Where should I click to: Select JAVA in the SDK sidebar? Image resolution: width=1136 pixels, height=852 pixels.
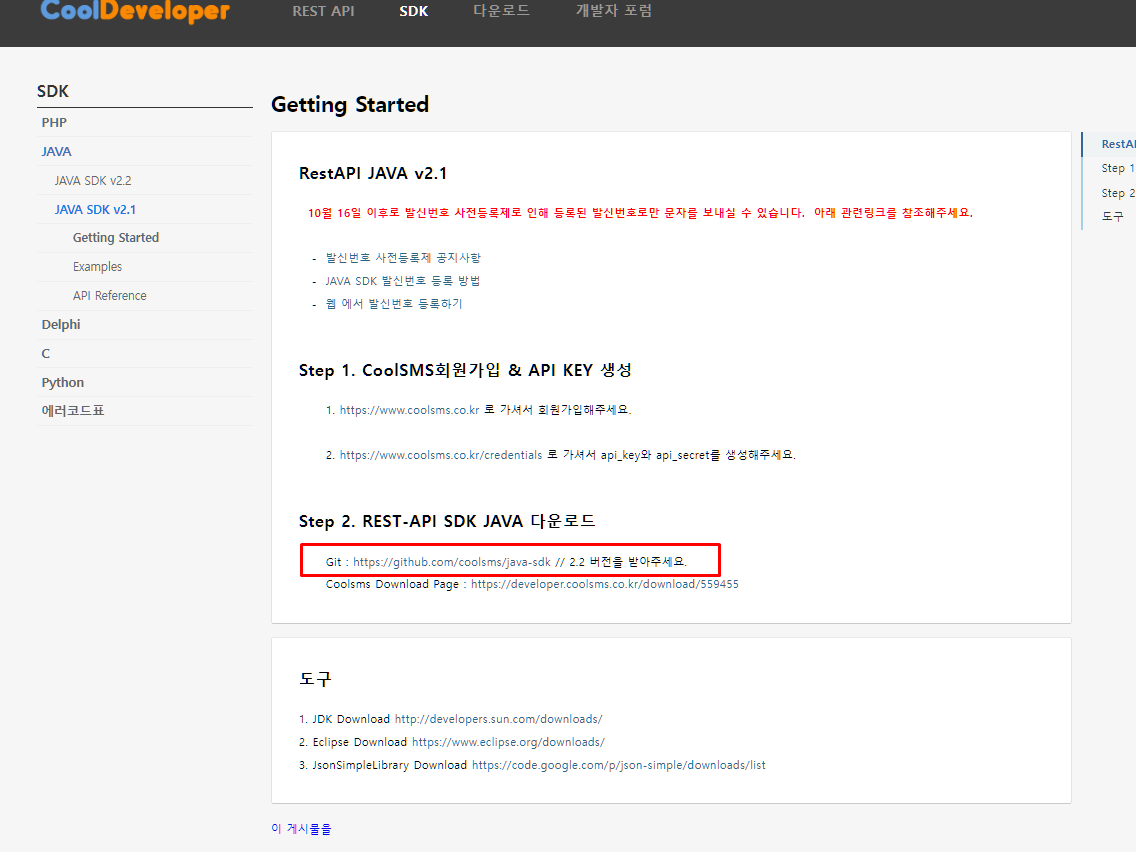(57, 151)
